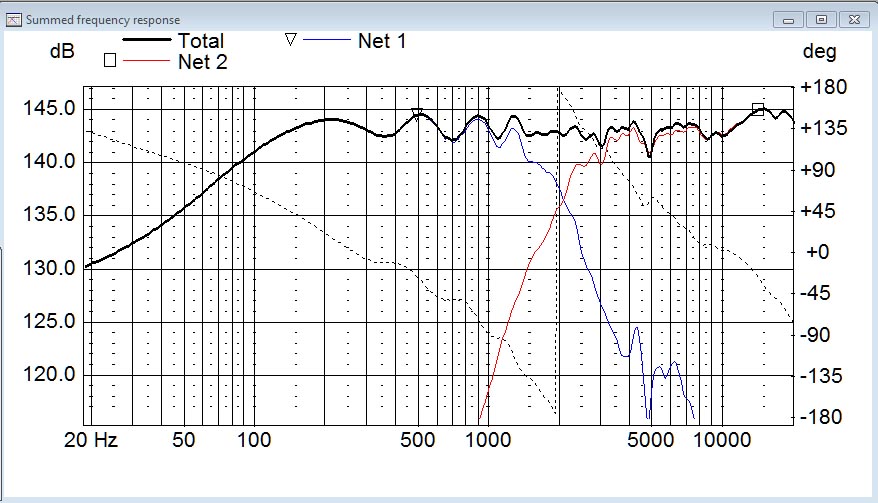Select the Net 1 legend label
The width and height of the screenshot is (878, 503).
[x=382, y=41]
